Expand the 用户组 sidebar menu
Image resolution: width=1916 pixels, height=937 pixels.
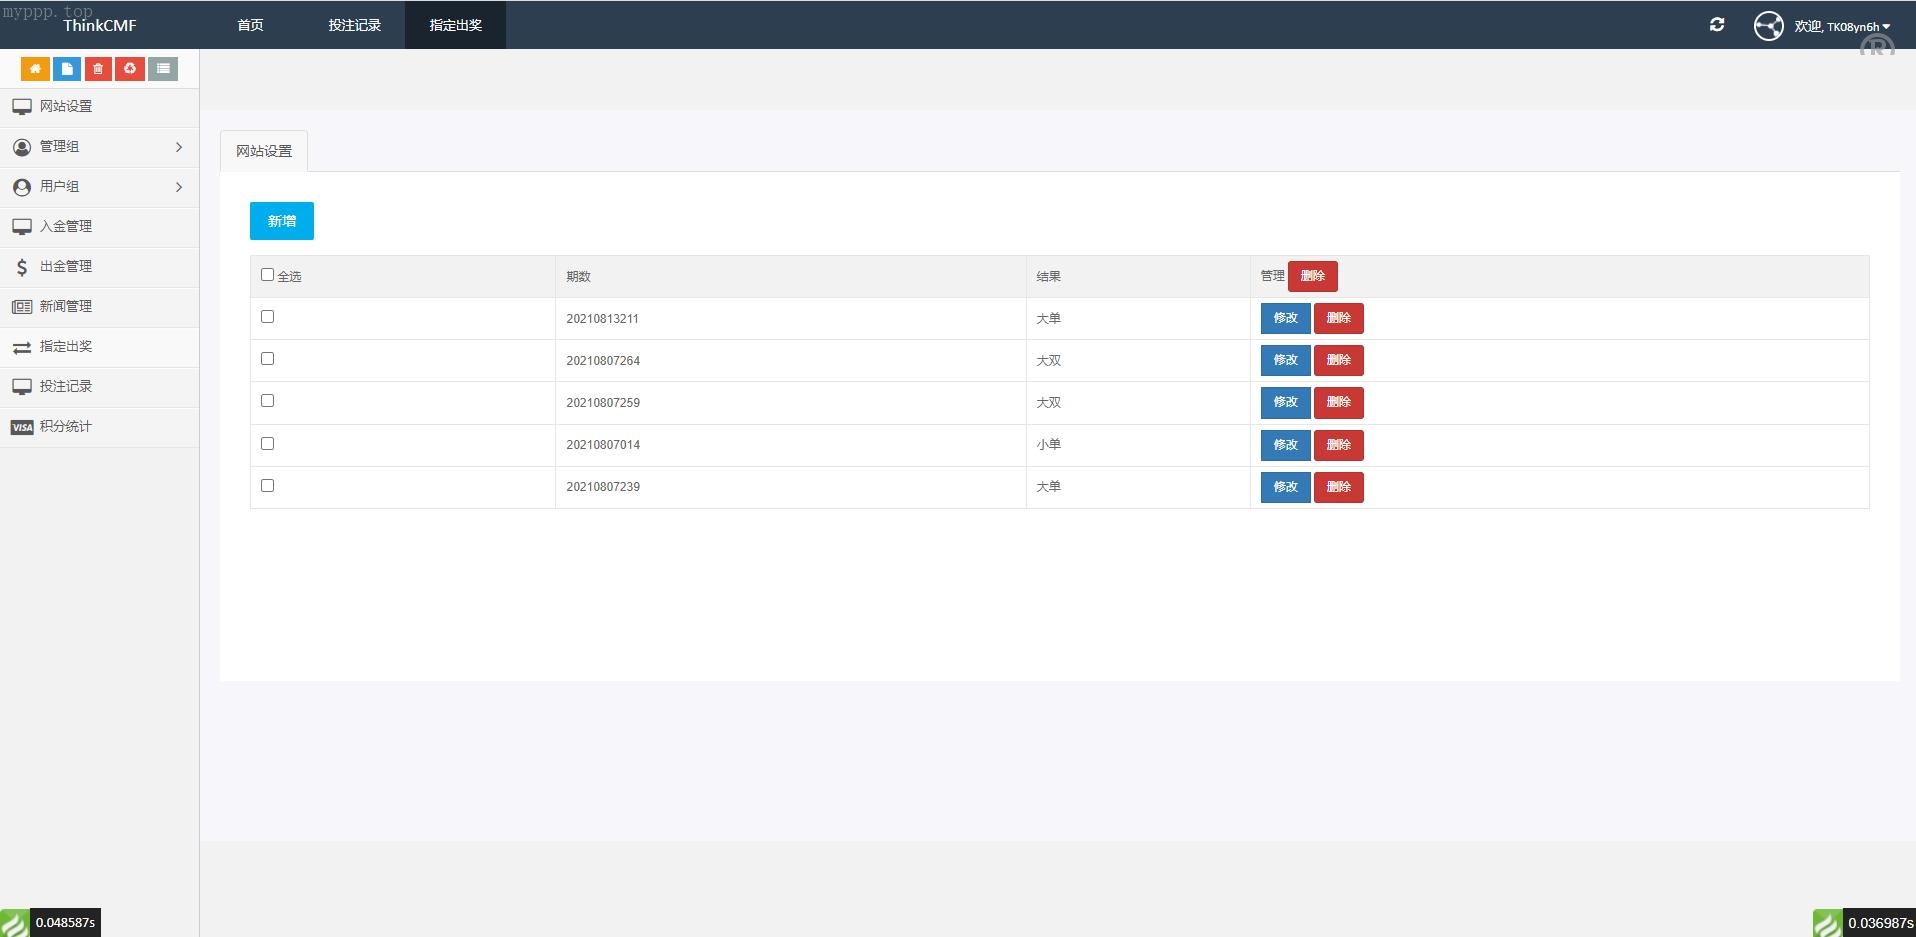click(x=99, y=187)
